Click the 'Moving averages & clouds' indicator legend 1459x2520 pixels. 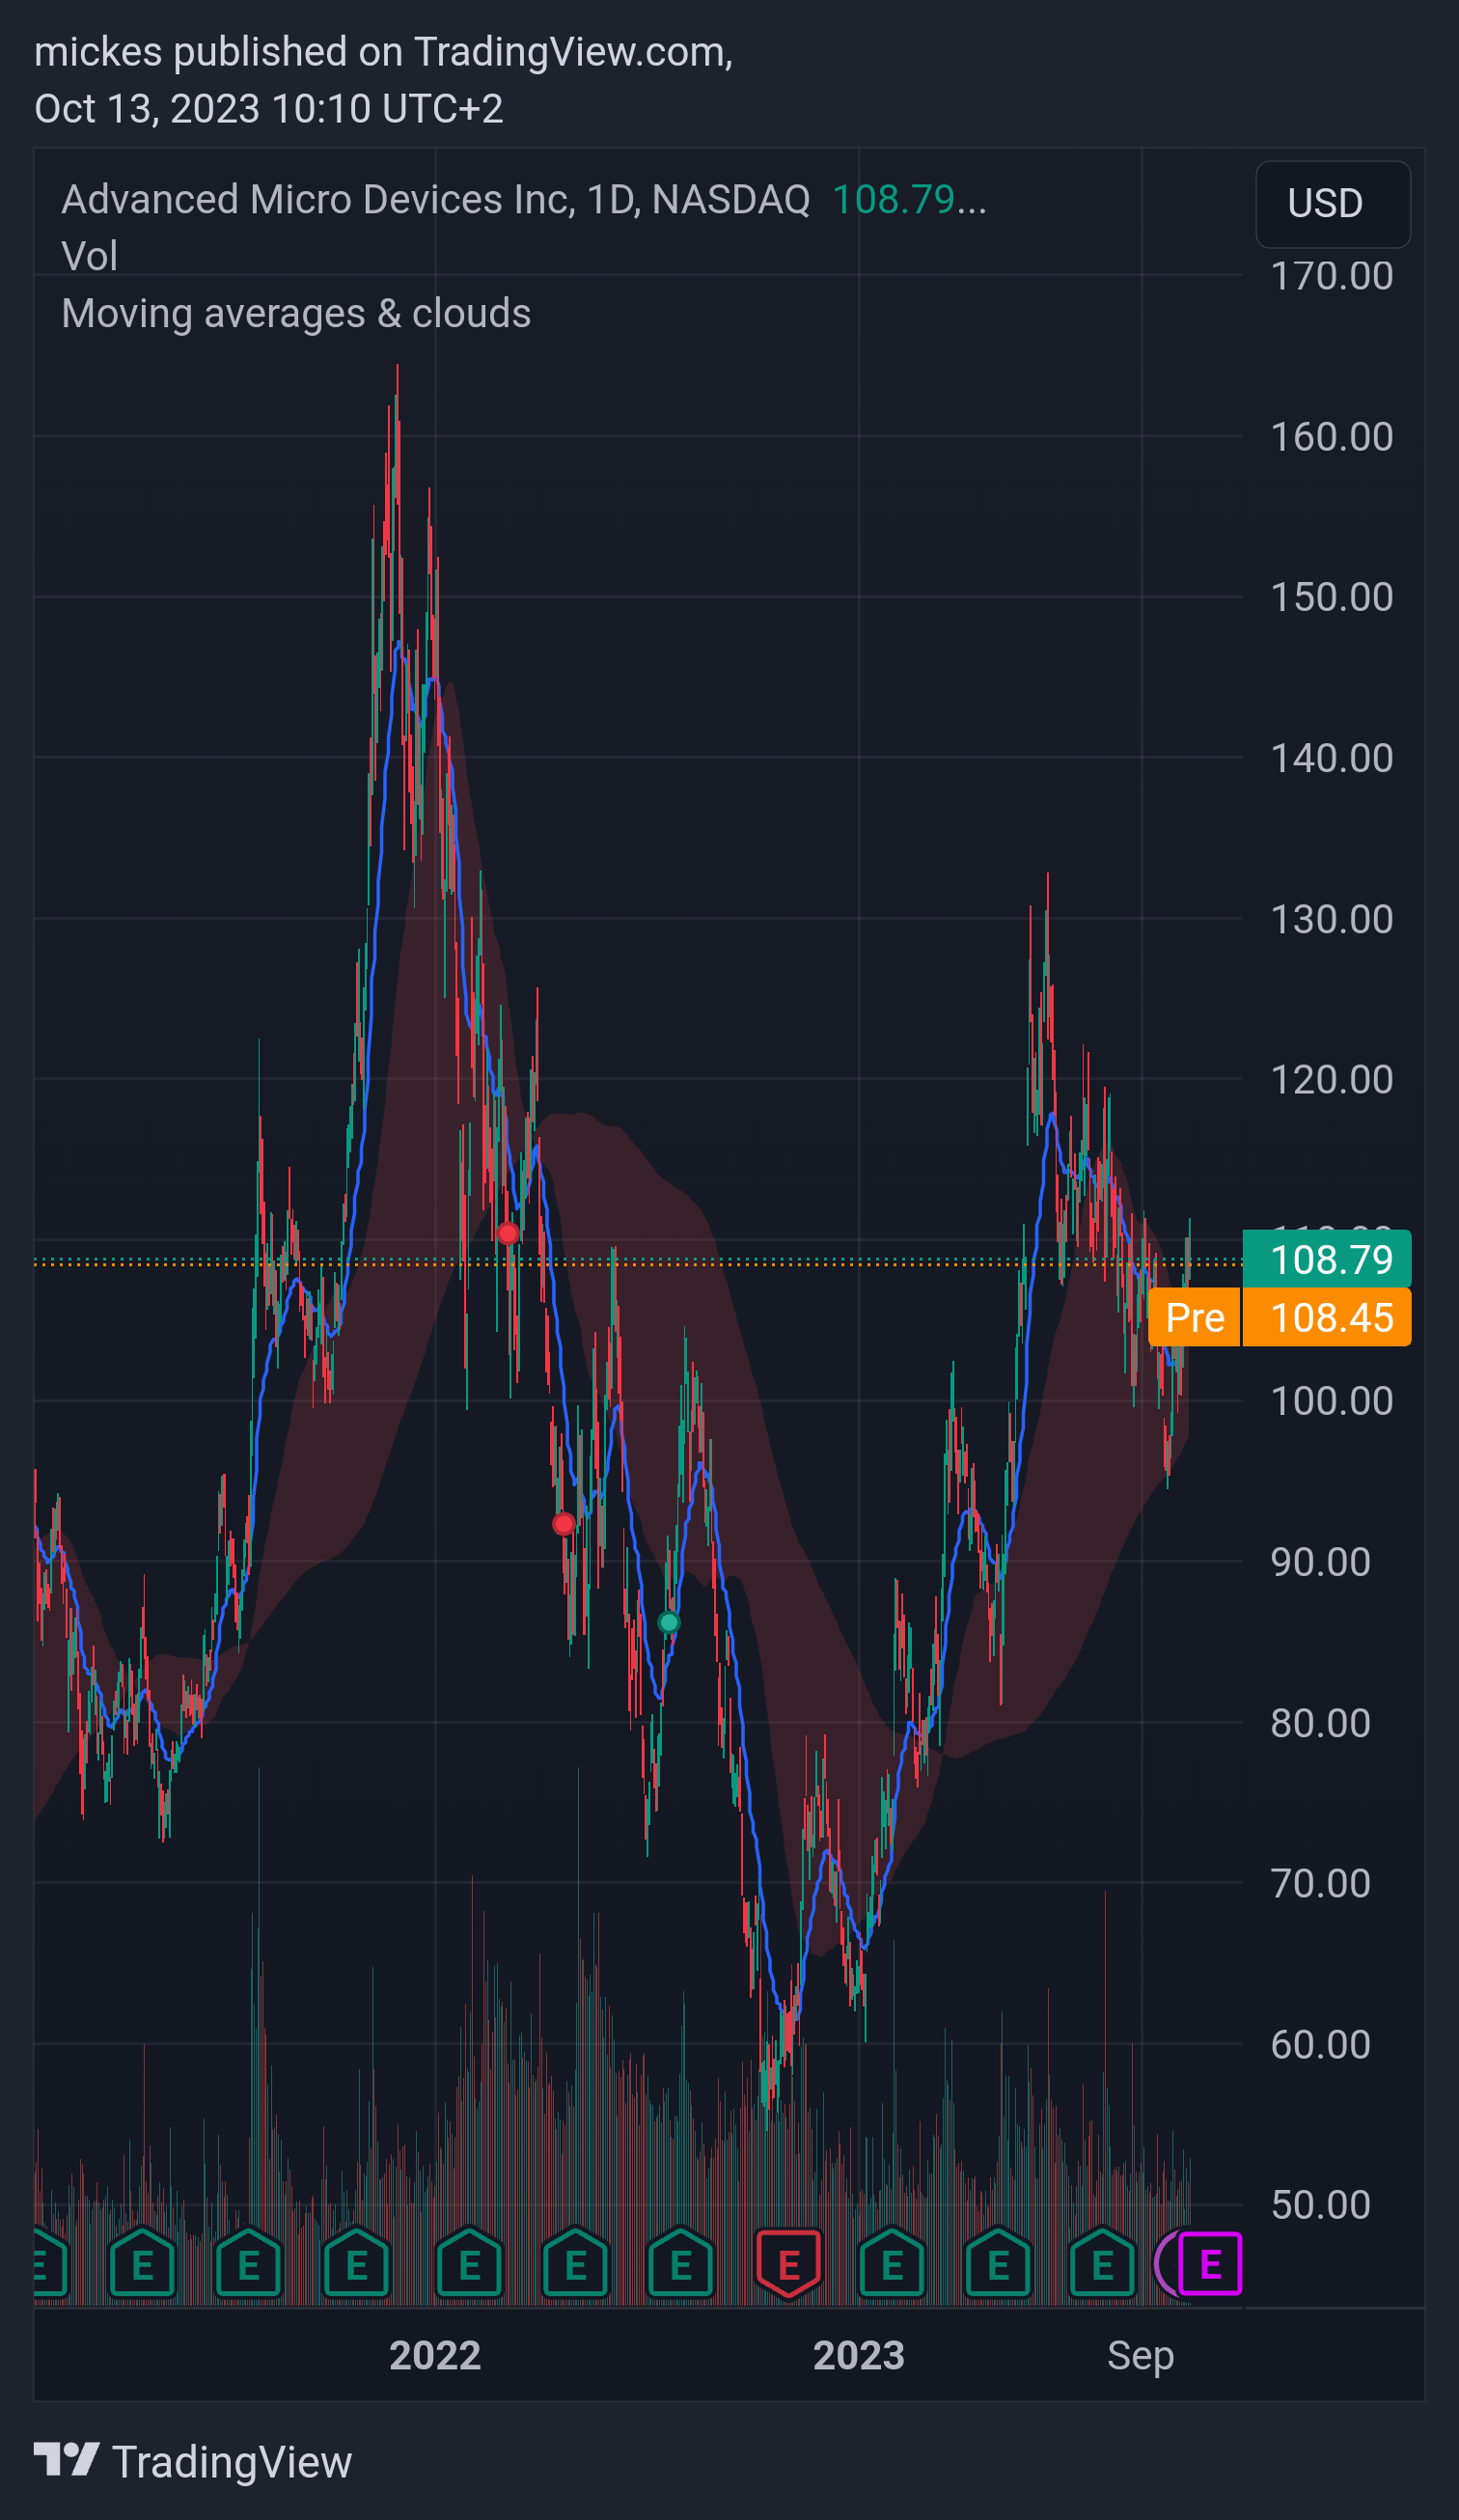(x=296, y=313)
